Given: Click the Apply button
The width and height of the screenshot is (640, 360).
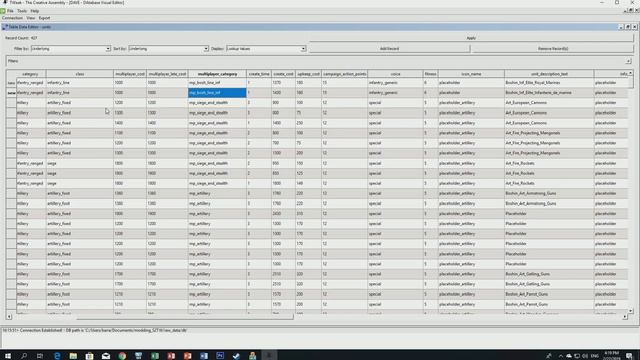Looking at the screenshot, I should coord(471,38).
